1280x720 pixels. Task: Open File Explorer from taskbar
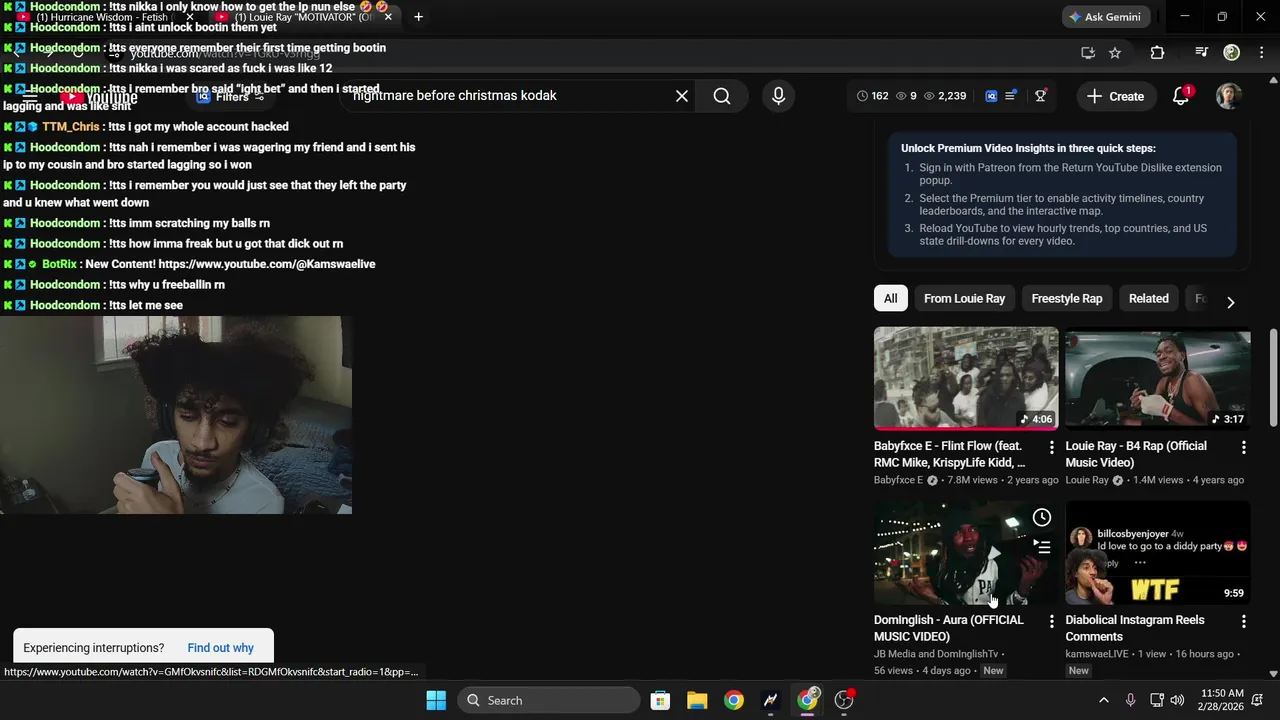(697, 700)
